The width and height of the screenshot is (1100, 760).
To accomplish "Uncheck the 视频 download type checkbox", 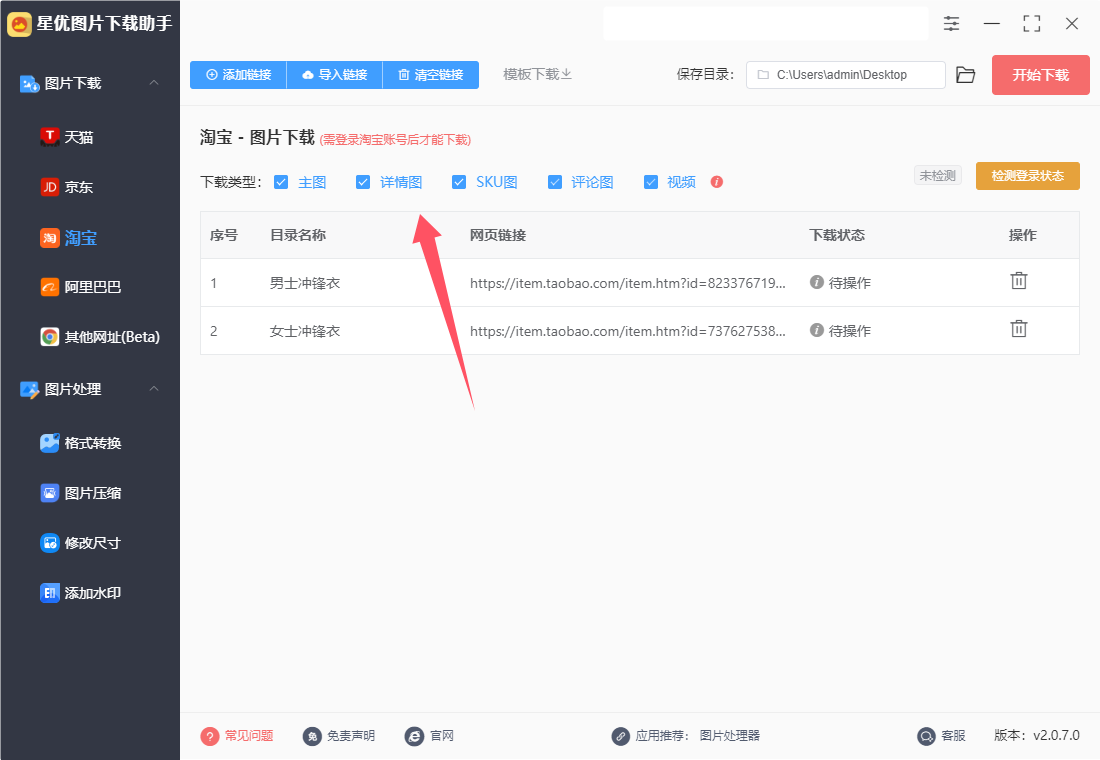I will 651,182.
